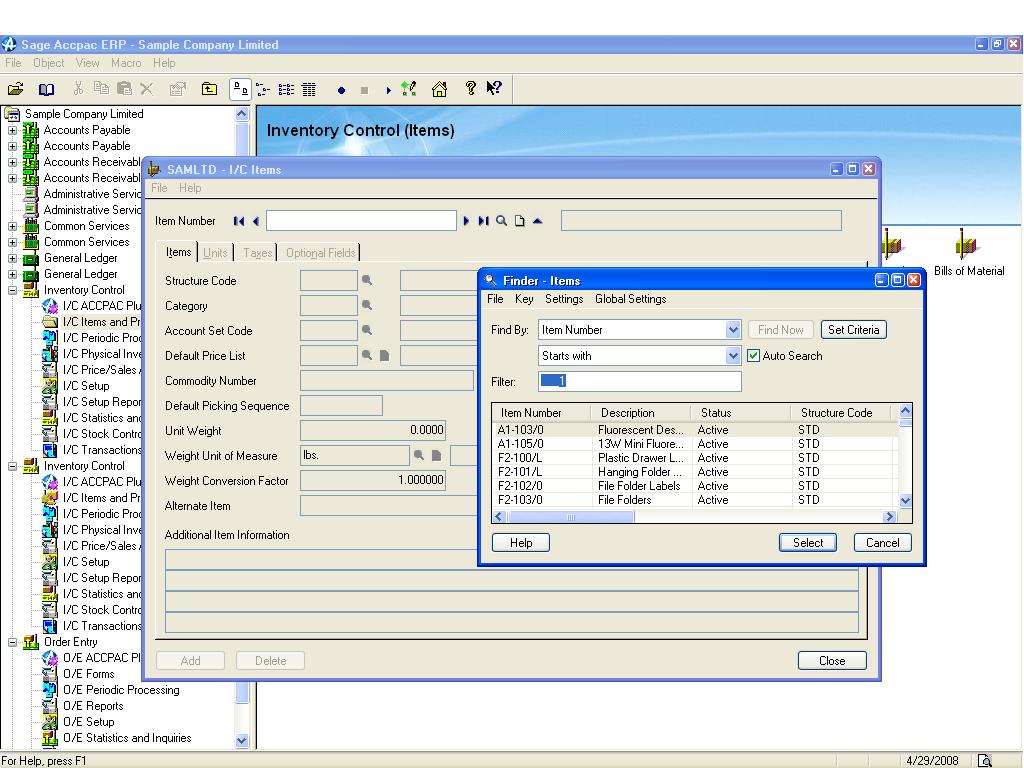1024x768 pixels.
Task: Click the go up one level folder icon
Action: point(209,89)
